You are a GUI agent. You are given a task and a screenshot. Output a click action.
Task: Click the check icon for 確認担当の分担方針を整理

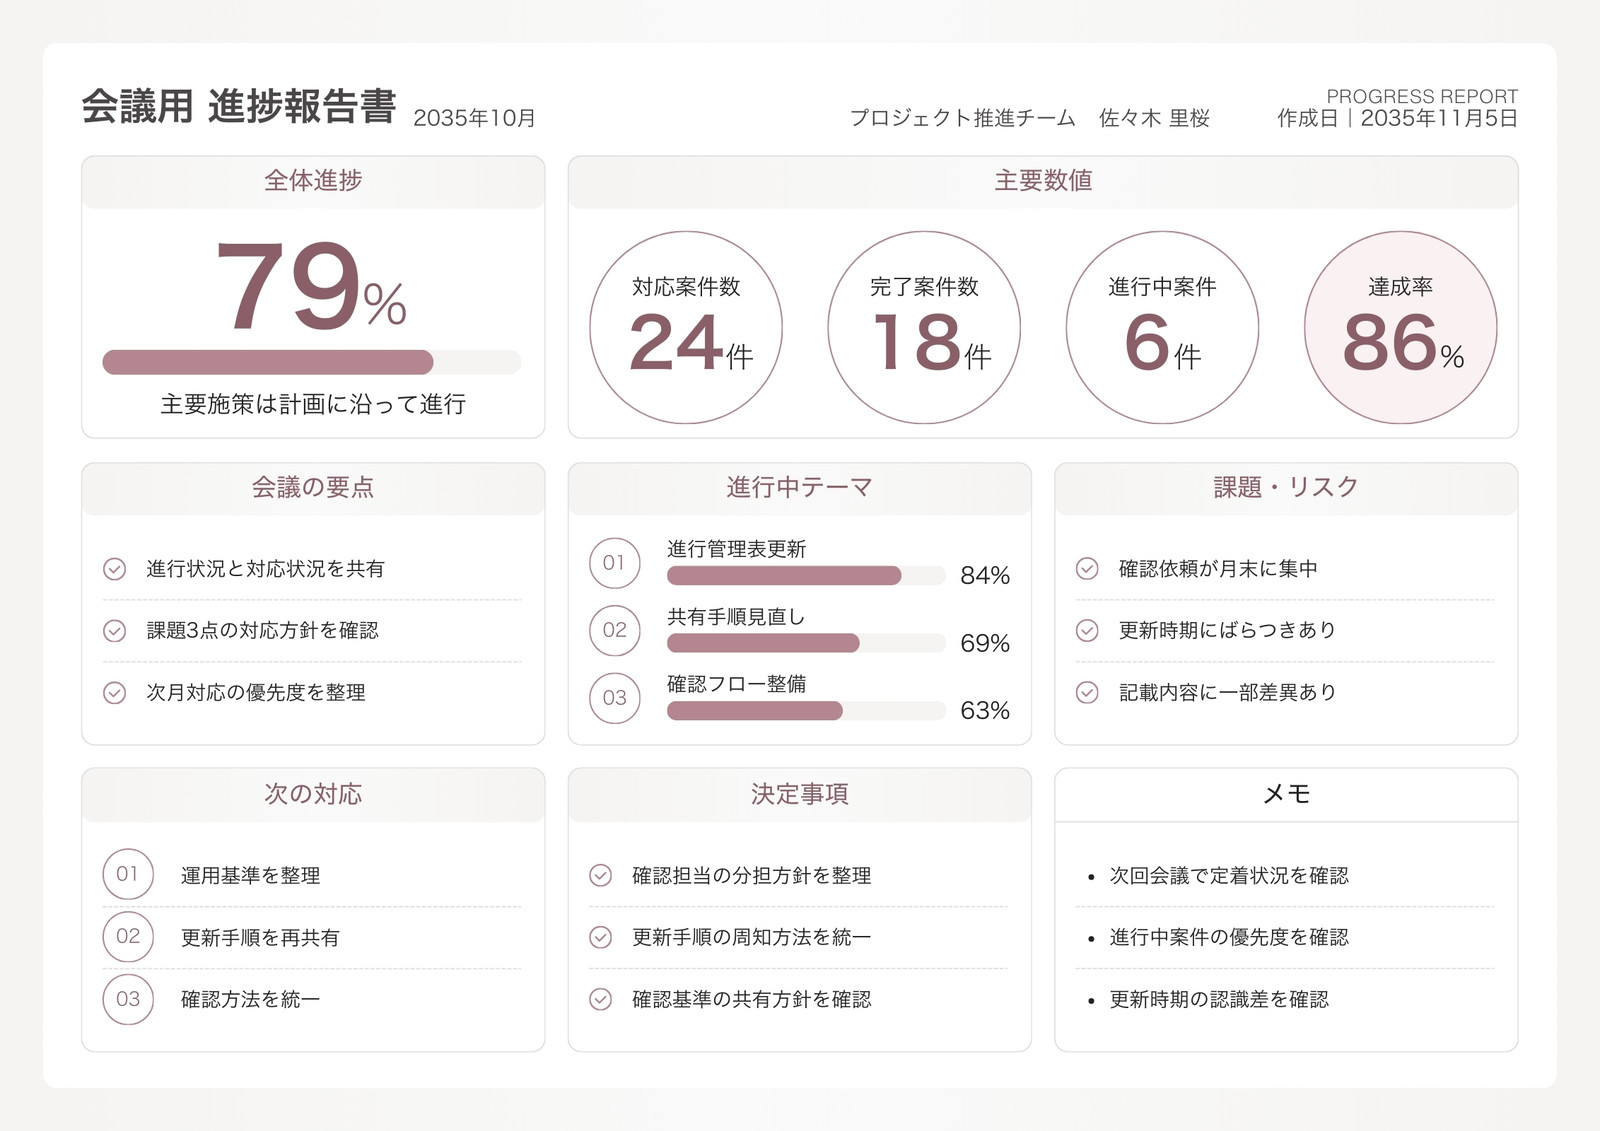tap(601, 876)
